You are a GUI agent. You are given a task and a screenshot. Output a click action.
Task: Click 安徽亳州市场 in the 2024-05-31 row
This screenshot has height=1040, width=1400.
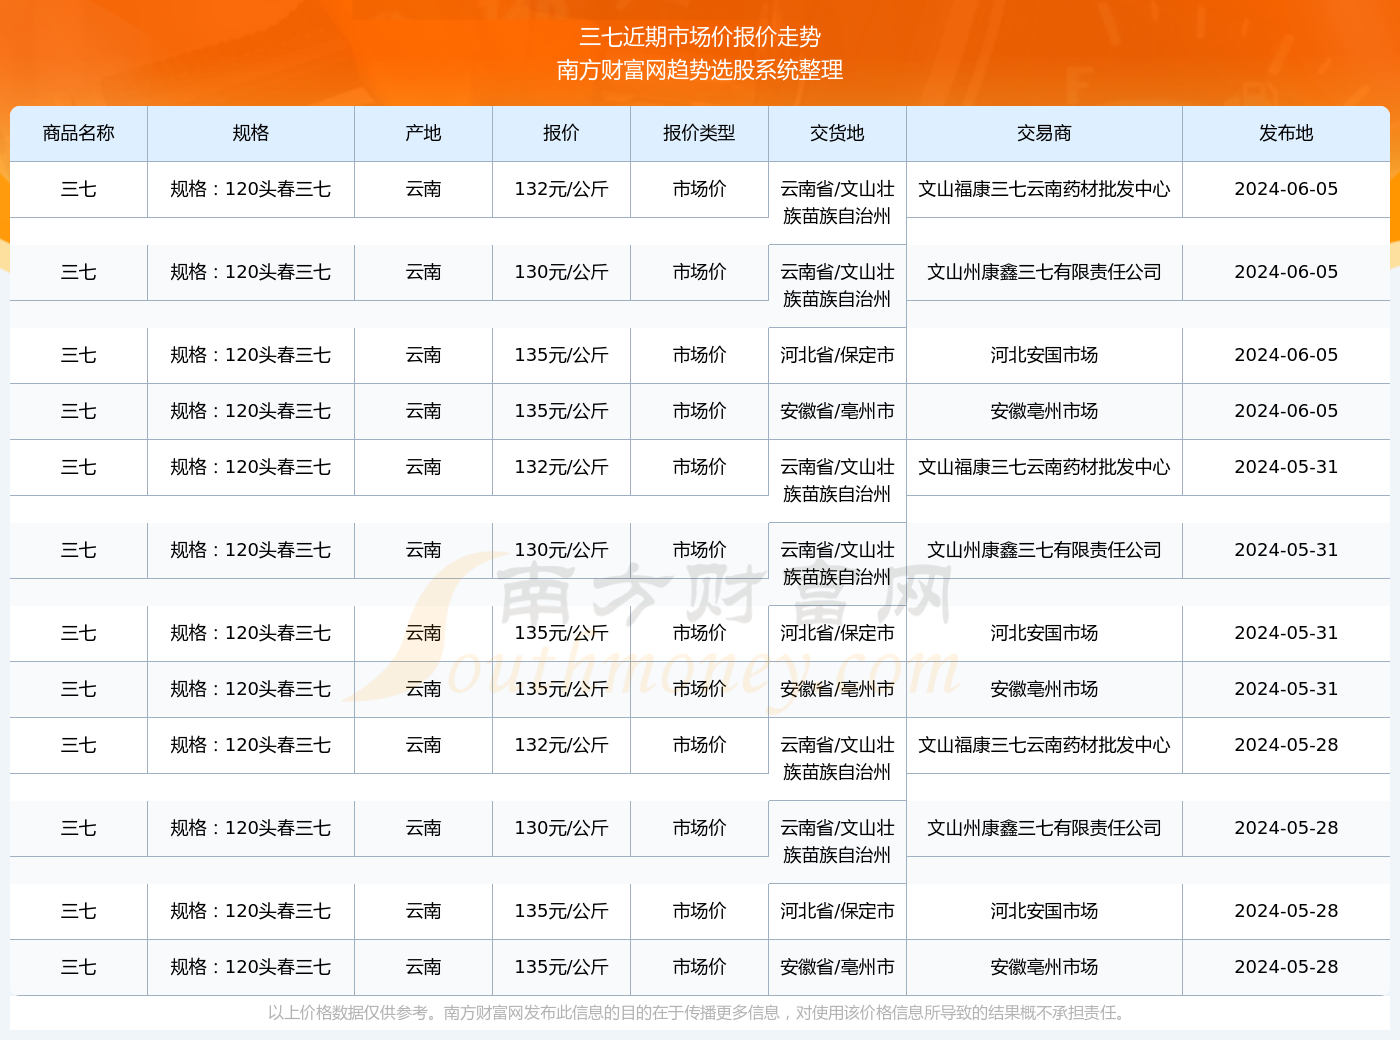tap(1045, 689)
